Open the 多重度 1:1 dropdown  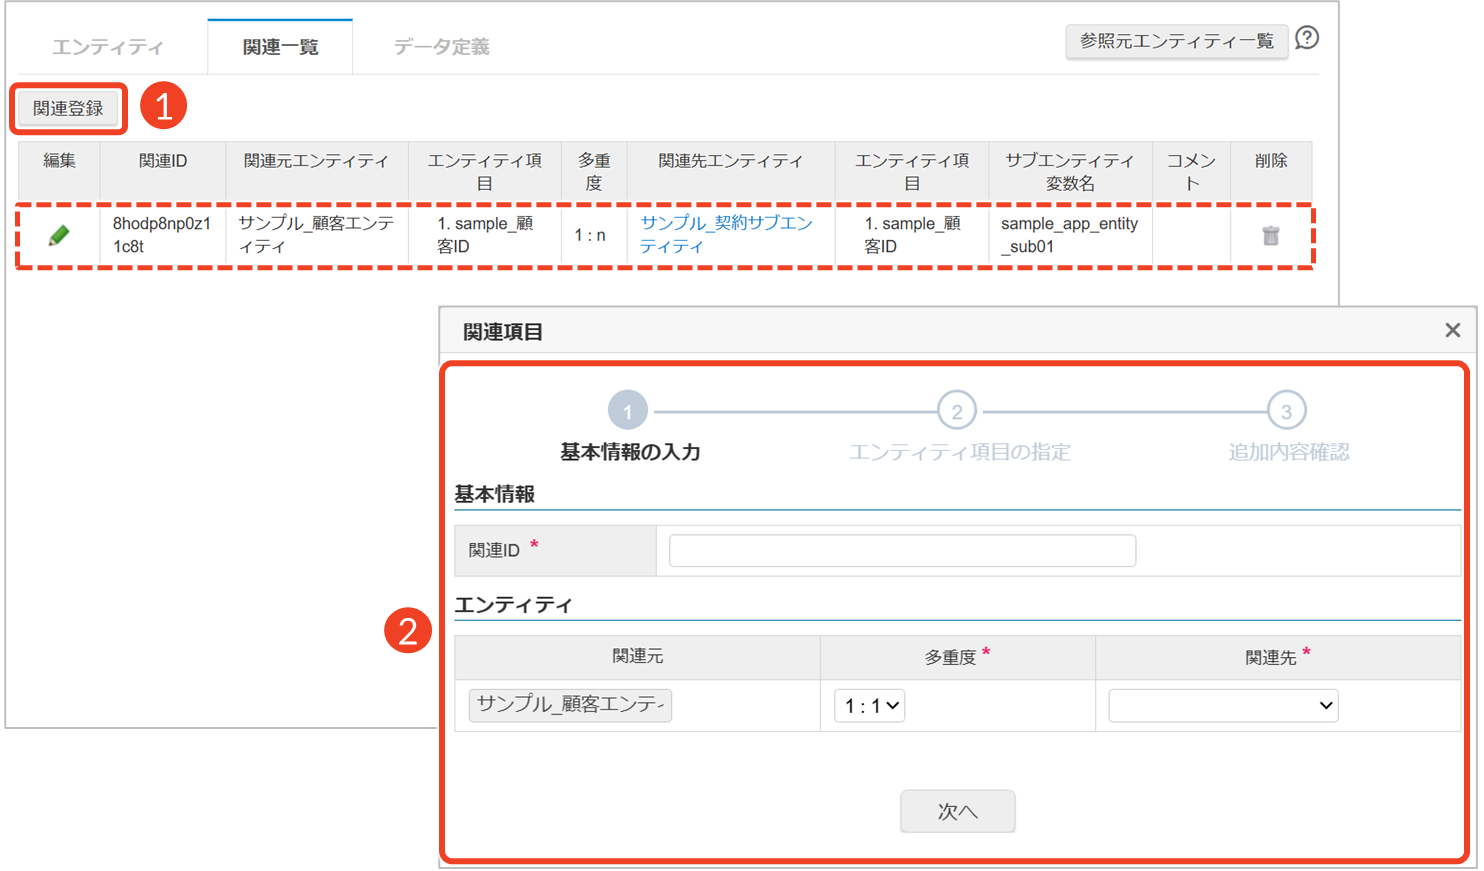coord(870,706)
